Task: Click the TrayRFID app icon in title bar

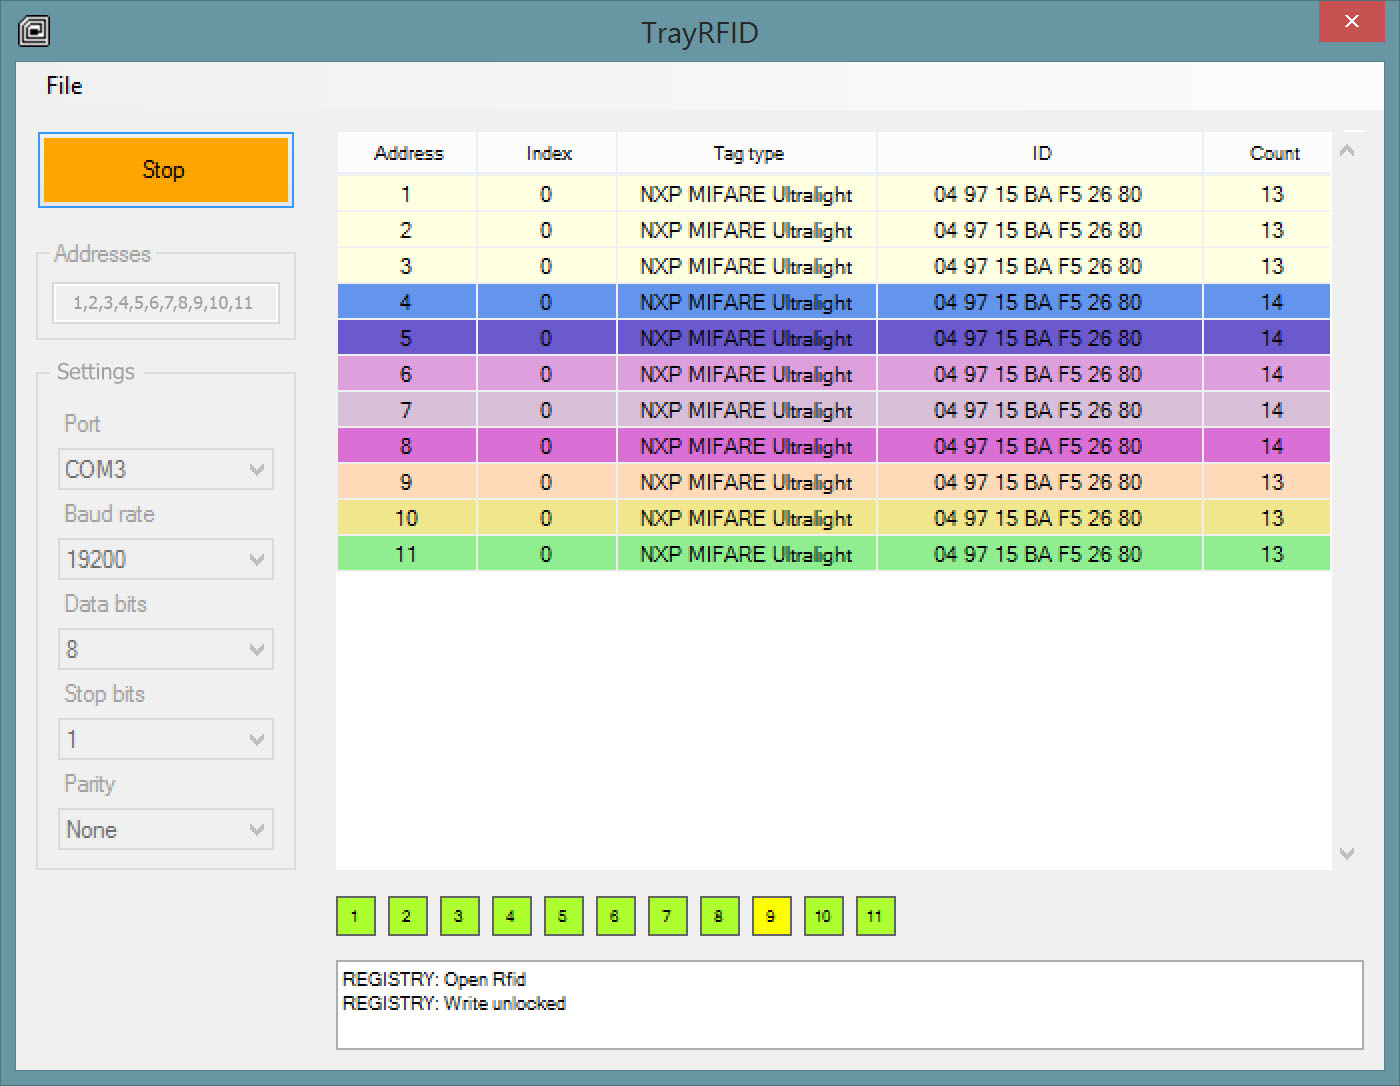Action: click(x=34, y=31)
